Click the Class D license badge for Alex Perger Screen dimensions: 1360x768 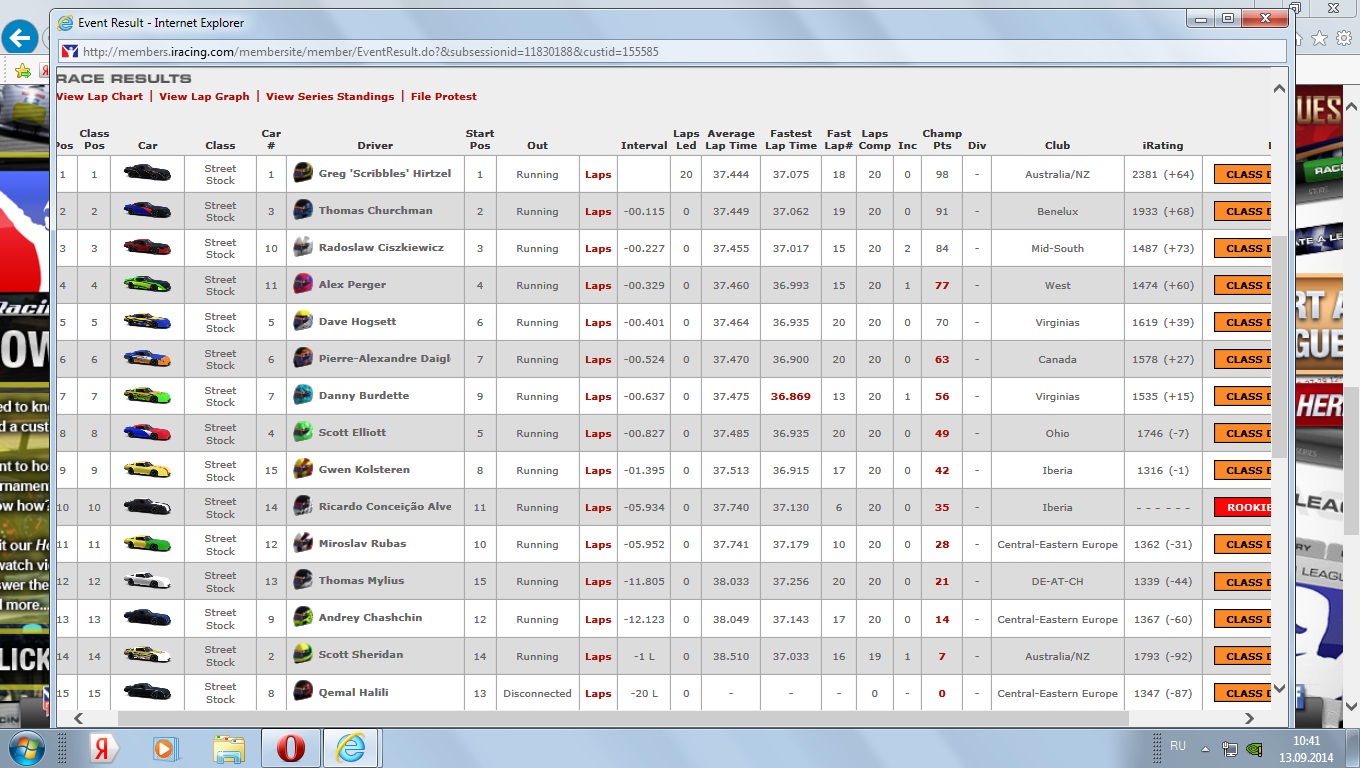click(x=1242, y=286)
